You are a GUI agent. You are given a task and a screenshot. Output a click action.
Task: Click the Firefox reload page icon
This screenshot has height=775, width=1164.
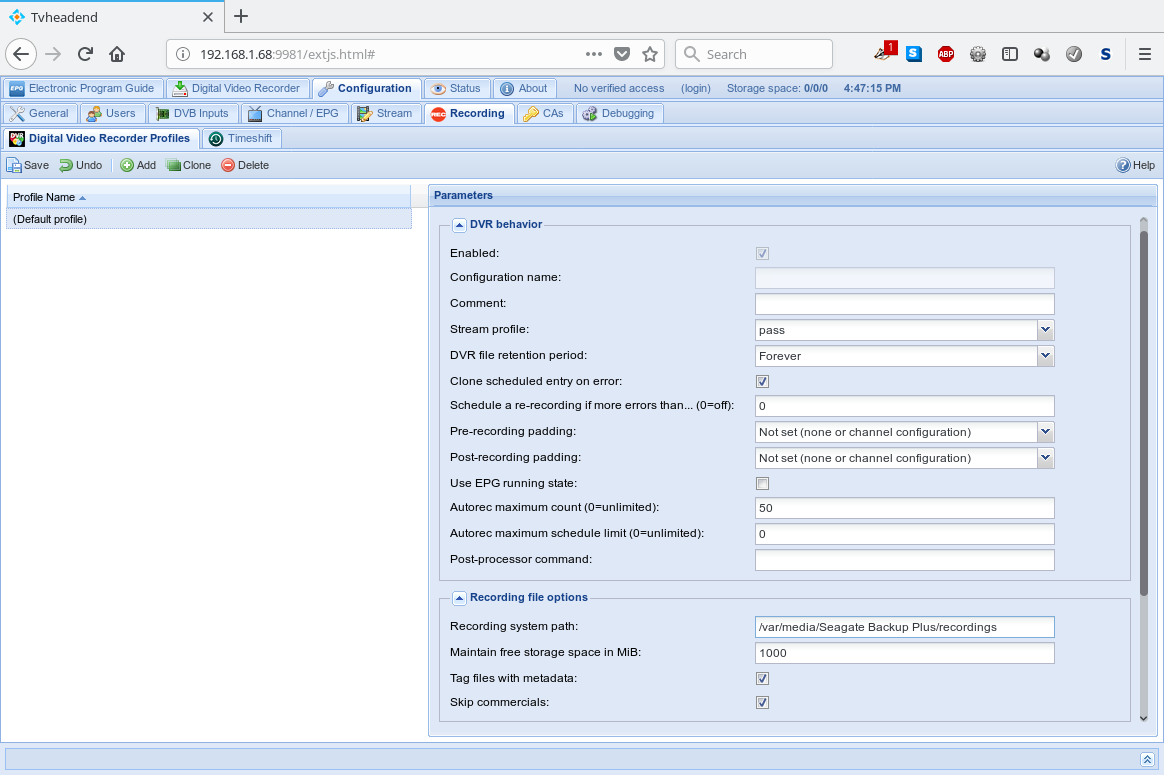[x=86, y=54]
